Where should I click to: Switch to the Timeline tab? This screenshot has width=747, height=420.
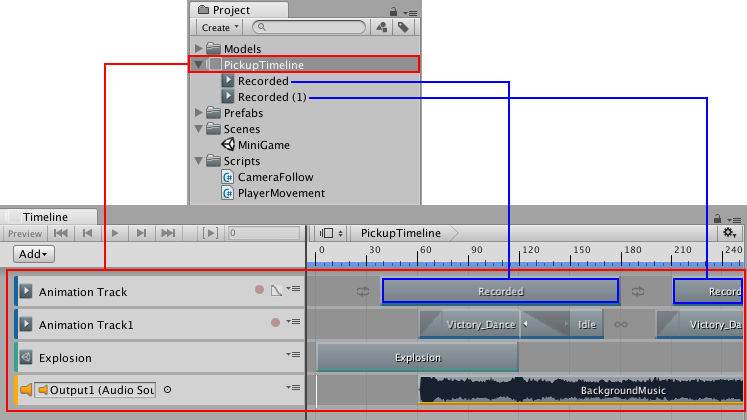(45, 216)
